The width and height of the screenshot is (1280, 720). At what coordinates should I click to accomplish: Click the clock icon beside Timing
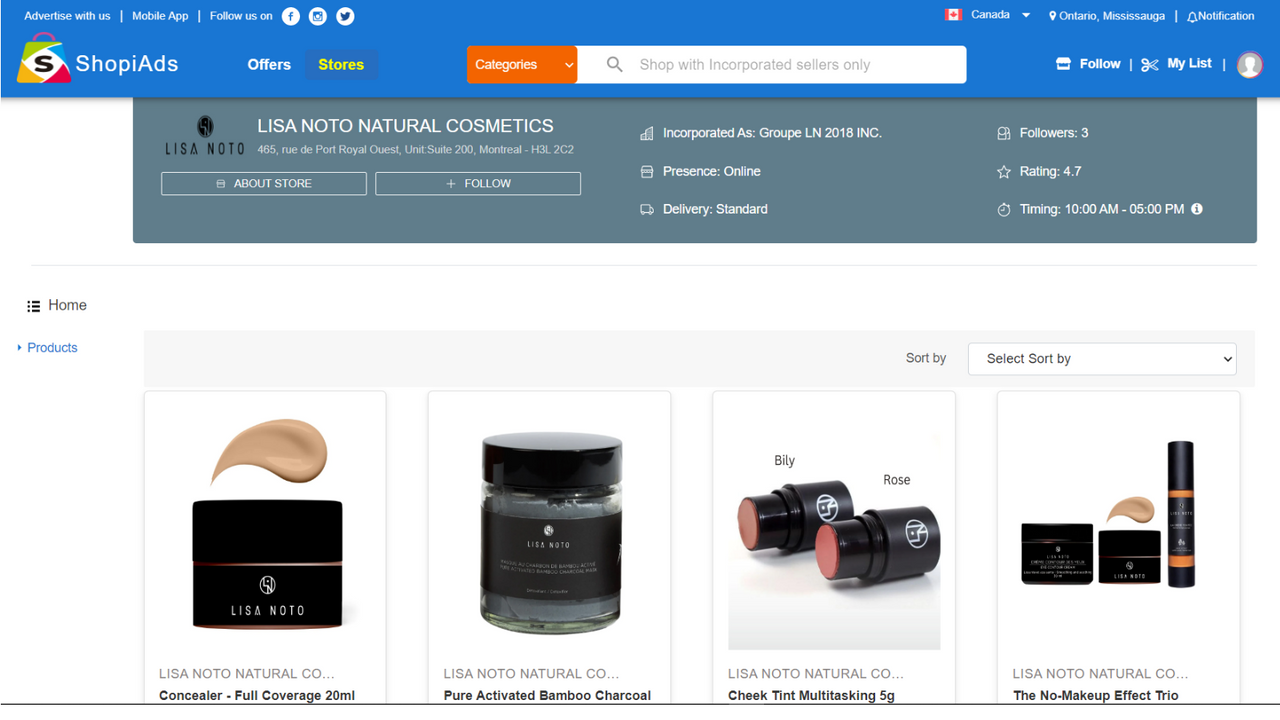coord(1004,210)
